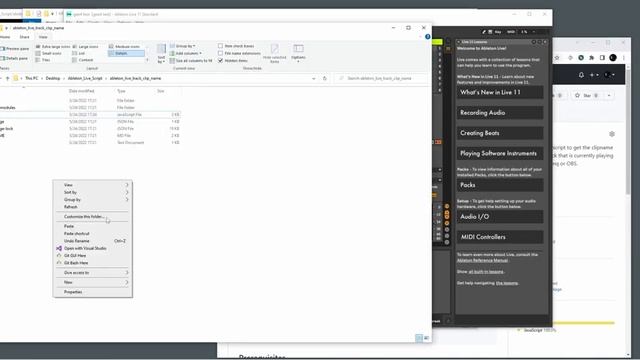Click the GitHub page gear icon
Image resolution: width=640 pixels, height=360 pixels.
click(611, 134)
